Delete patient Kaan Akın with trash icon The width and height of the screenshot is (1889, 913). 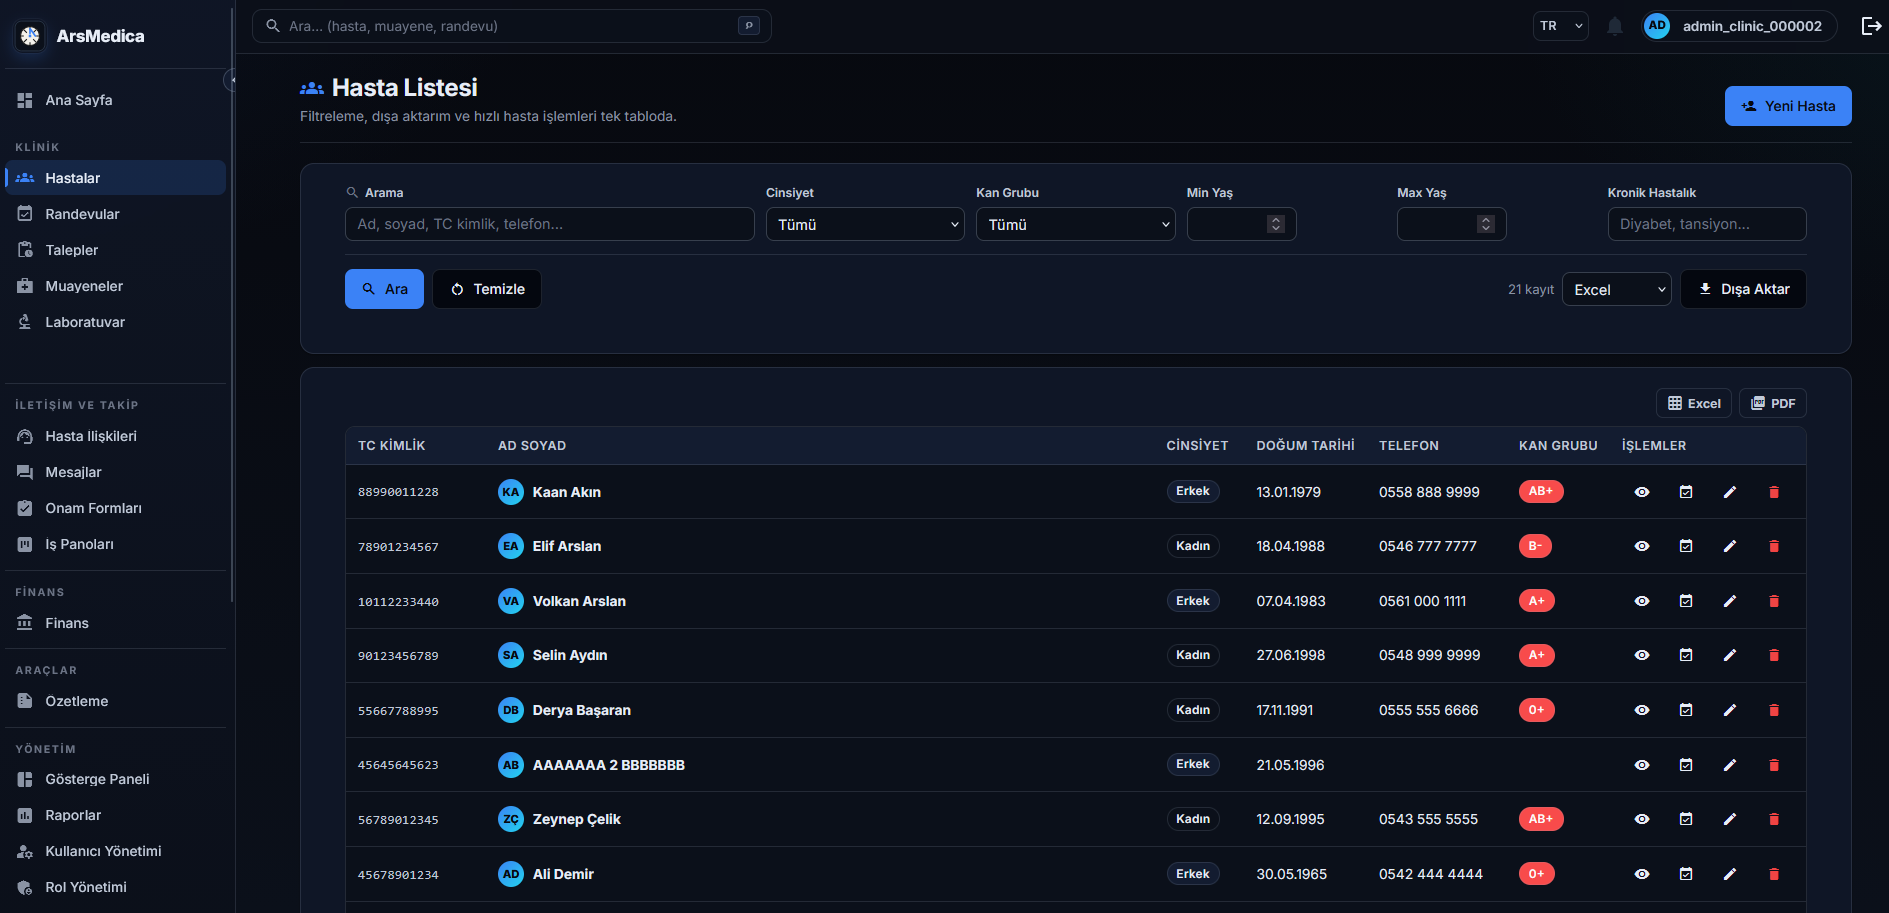(x=1774, y=492)
